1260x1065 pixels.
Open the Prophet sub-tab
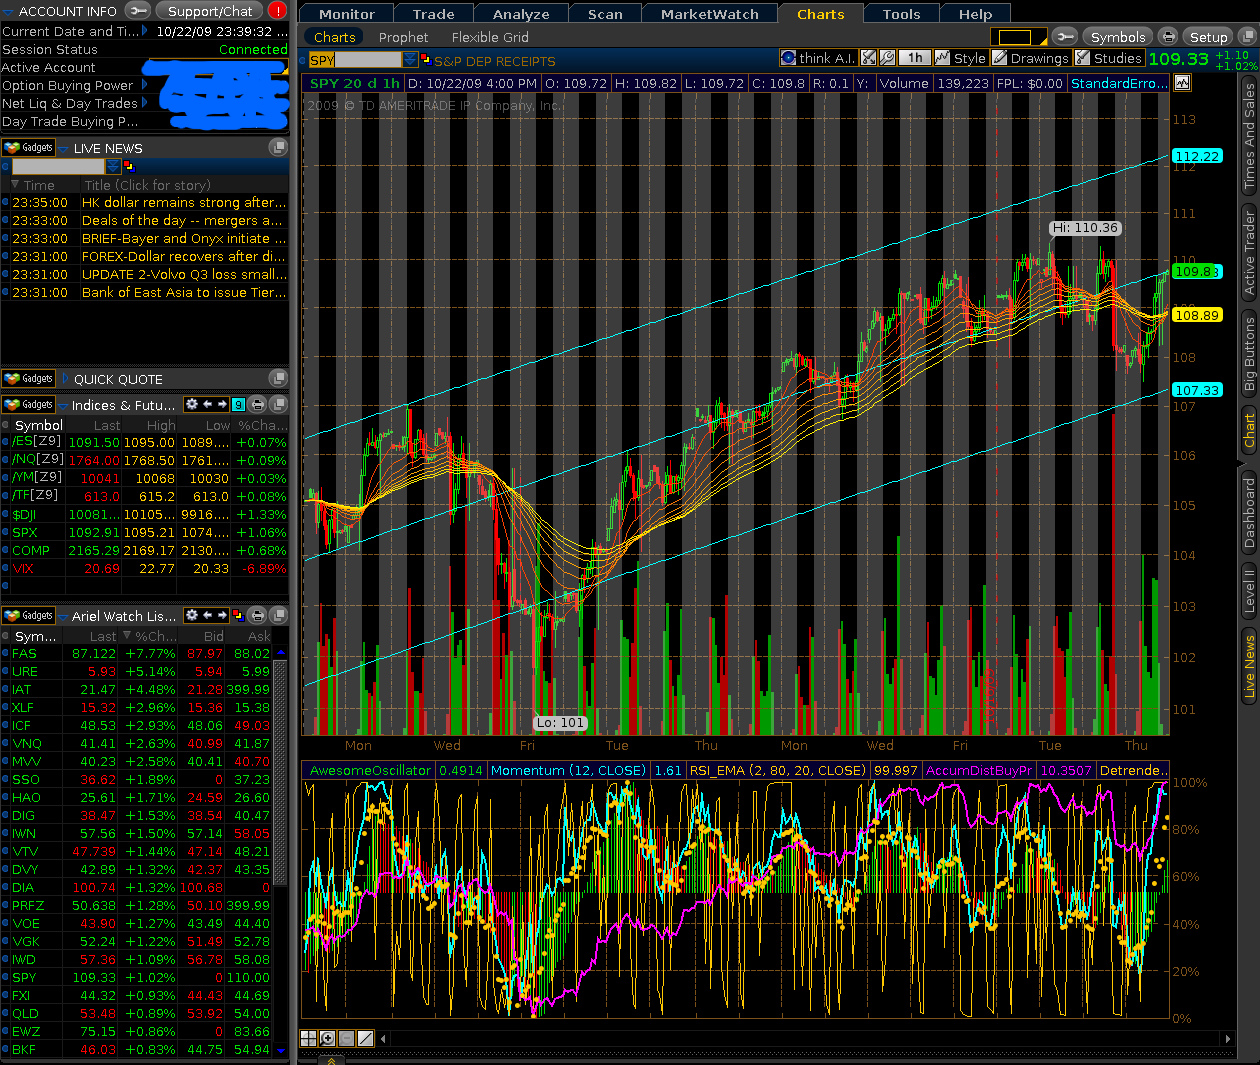click(403, 37)
